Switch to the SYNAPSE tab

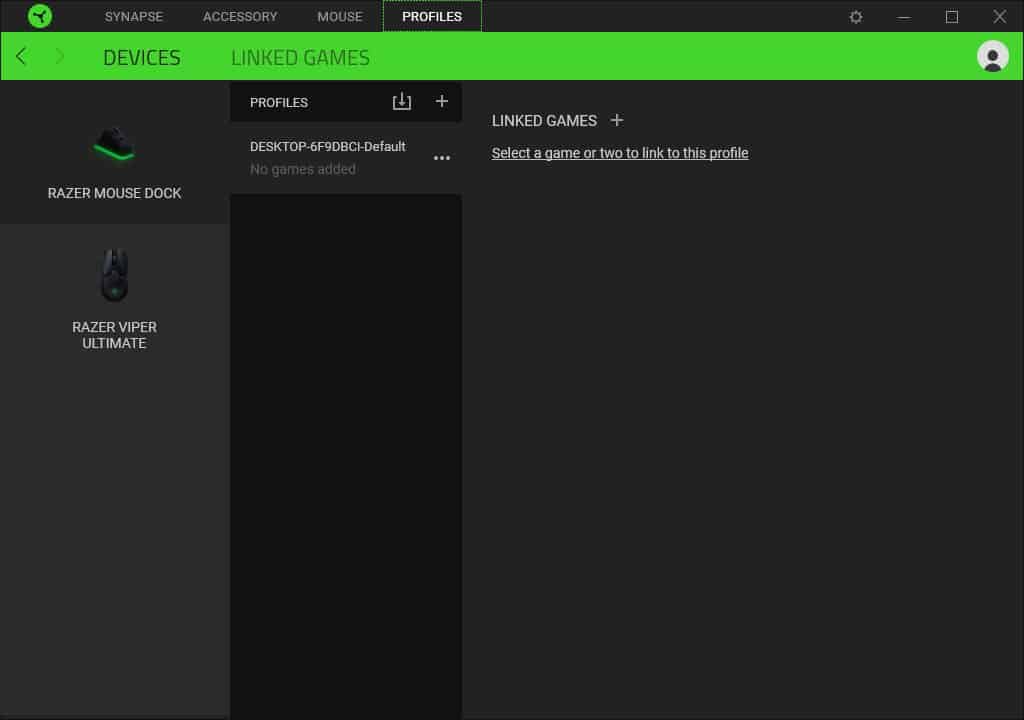click(x=133, y=16)
